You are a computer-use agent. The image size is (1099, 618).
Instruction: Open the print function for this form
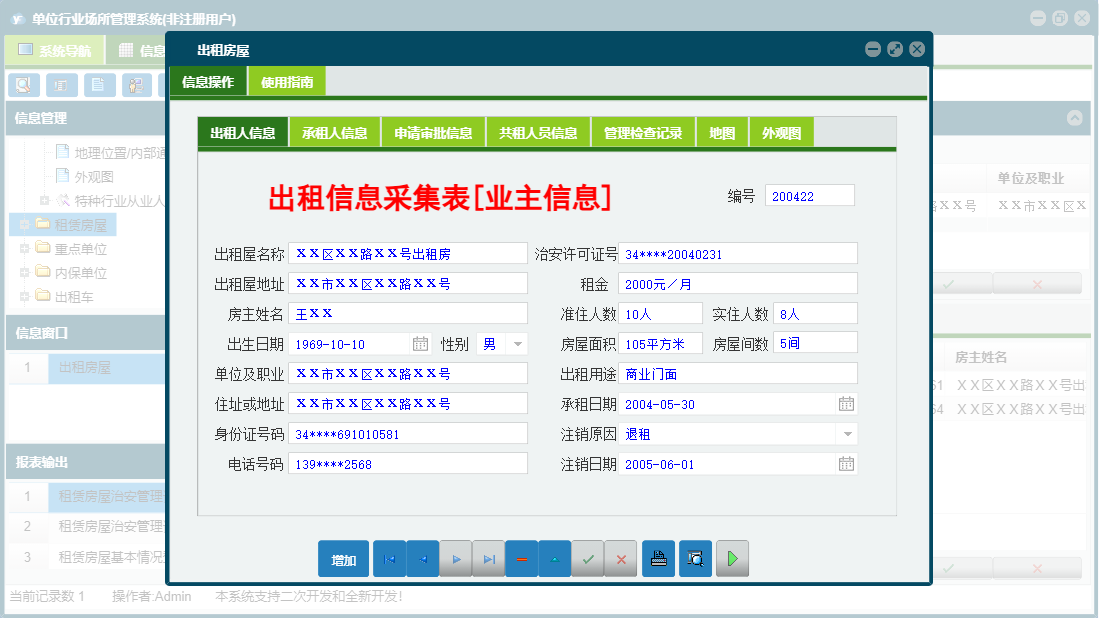658,558
